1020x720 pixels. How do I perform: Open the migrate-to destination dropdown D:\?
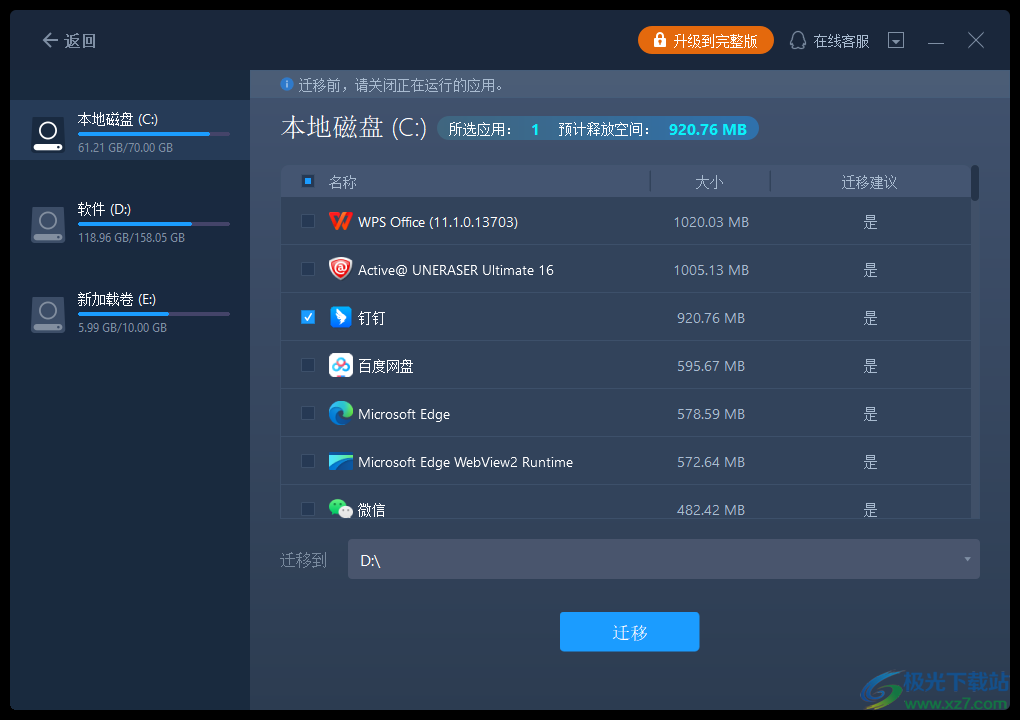click(x=664, y=559)
